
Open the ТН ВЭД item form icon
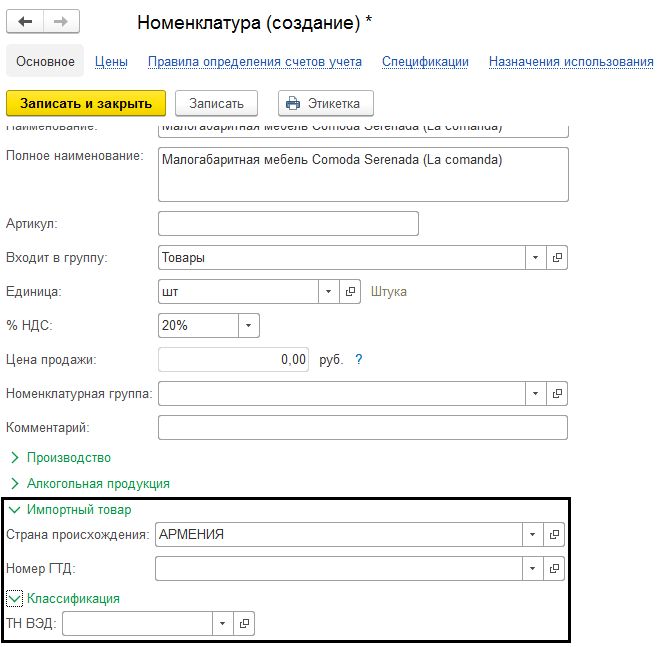[244, 623]
